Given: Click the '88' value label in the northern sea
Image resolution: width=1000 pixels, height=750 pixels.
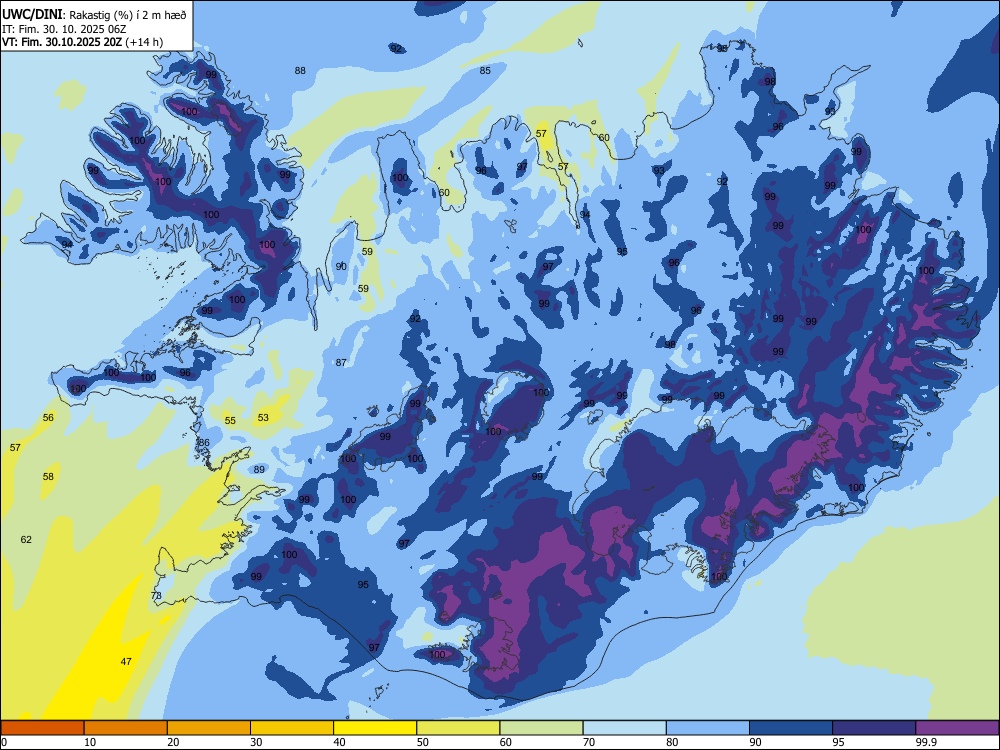Looking at the screenshot, I should pyautogui.click(x=300, y=71).
